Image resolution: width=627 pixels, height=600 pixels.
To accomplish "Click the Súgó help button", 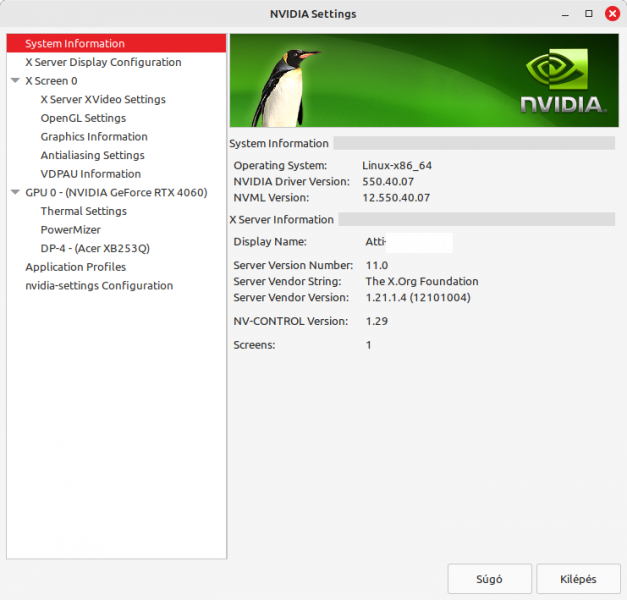I will [489, 579].
